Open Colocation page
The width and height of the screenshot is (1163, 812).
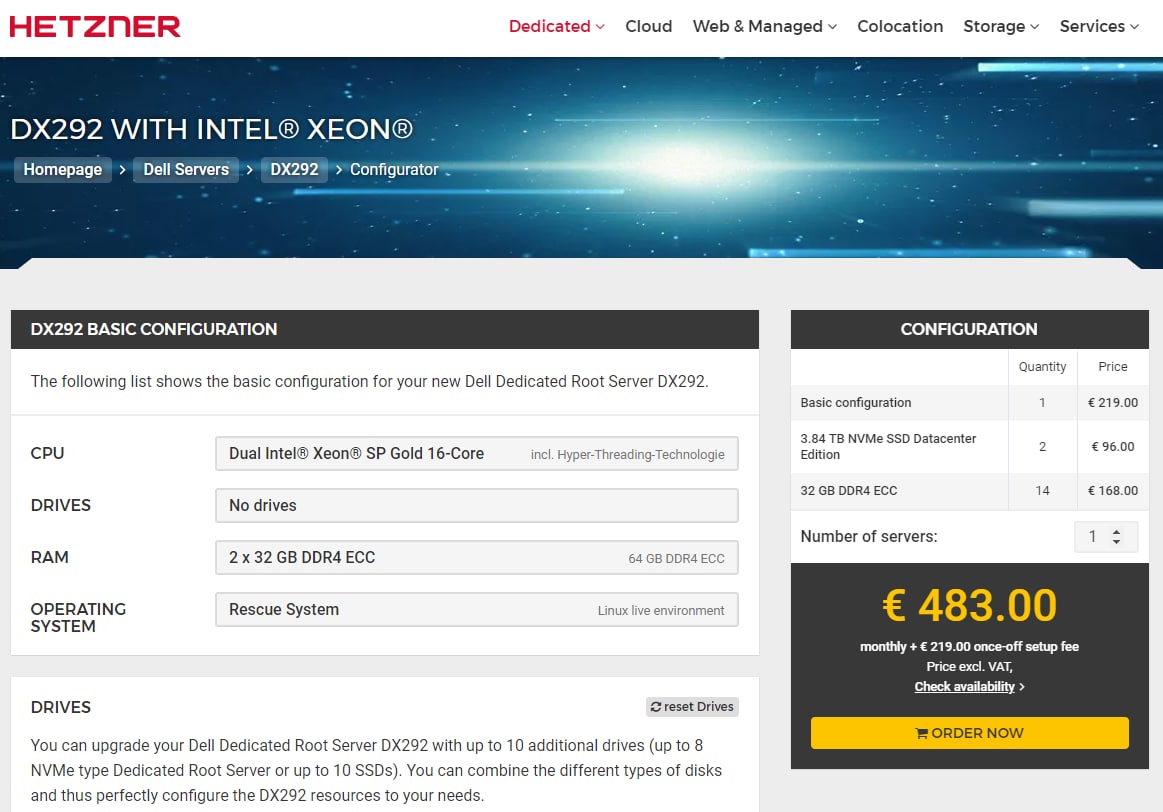coord(900,26)
